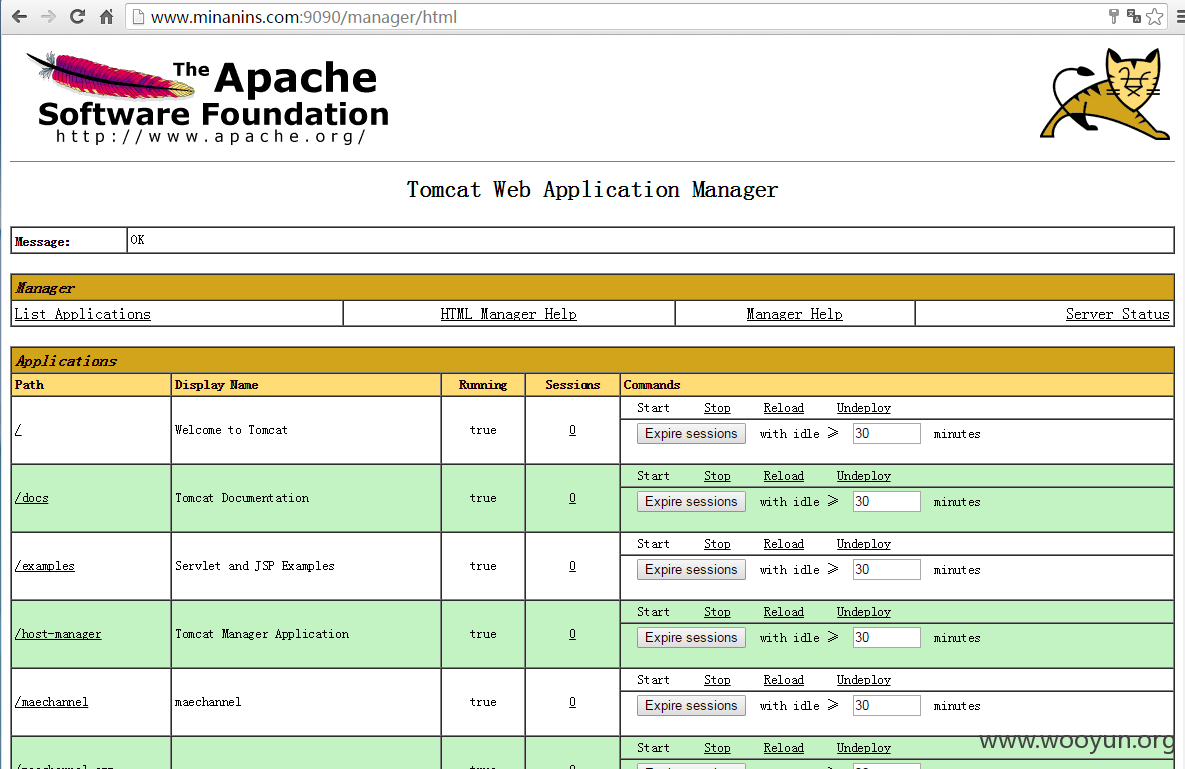Reload the /maechannel application
1185x769 pixels.
[x=784, y=680]
